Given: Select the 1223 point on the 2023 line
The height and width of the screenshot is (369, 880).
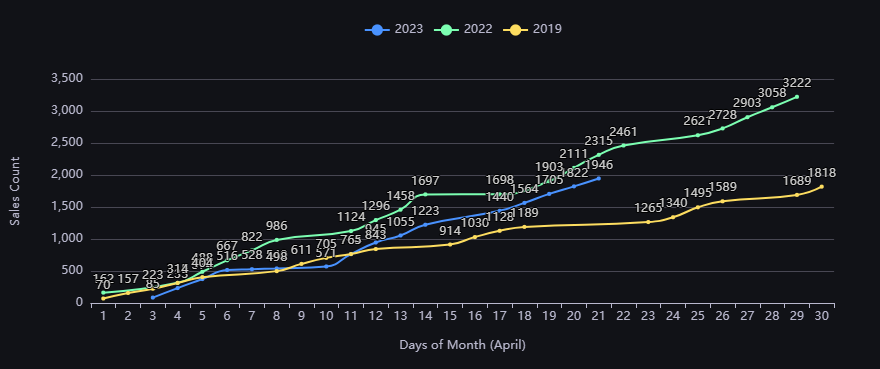Looking at the screenshot, I should [425, 225].
